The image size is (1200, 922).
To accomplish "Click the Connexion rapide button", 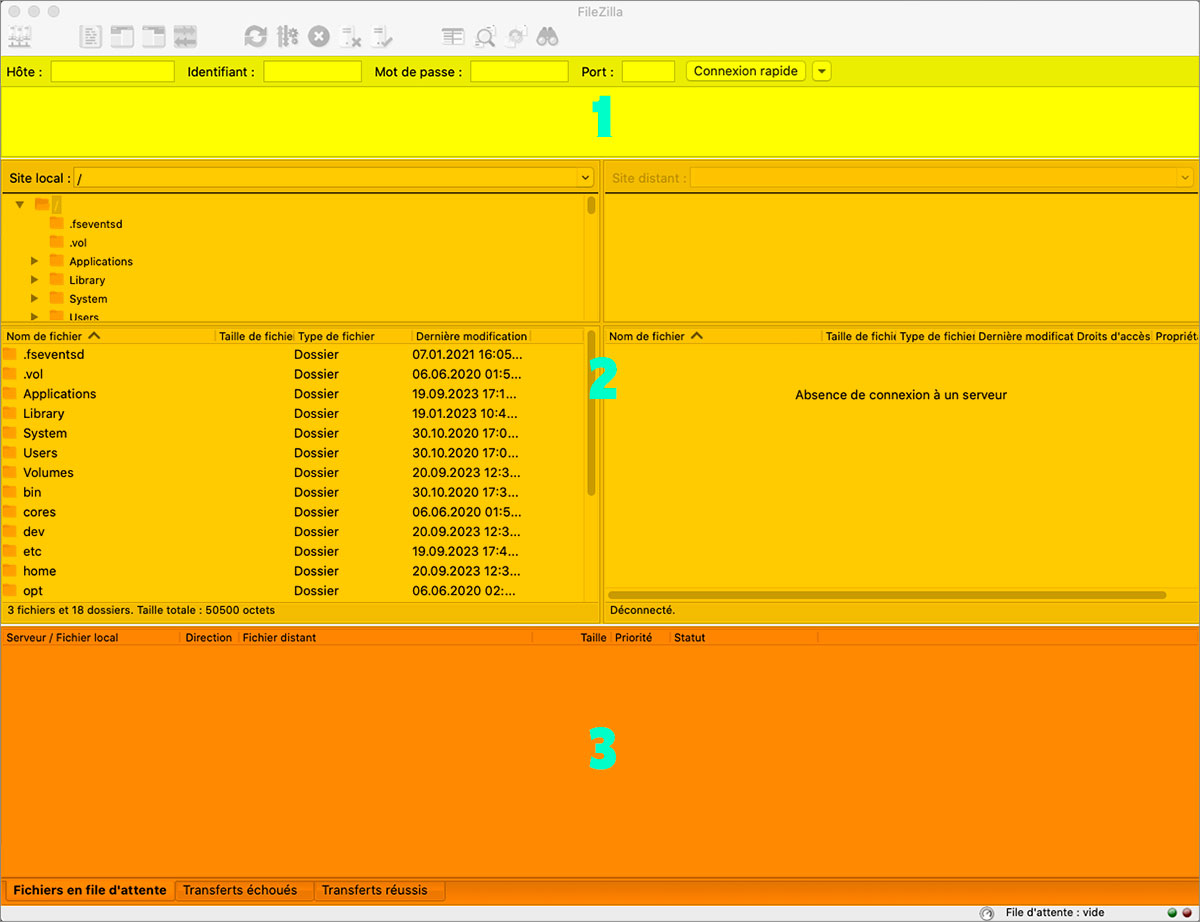I will tap(745, 72).
